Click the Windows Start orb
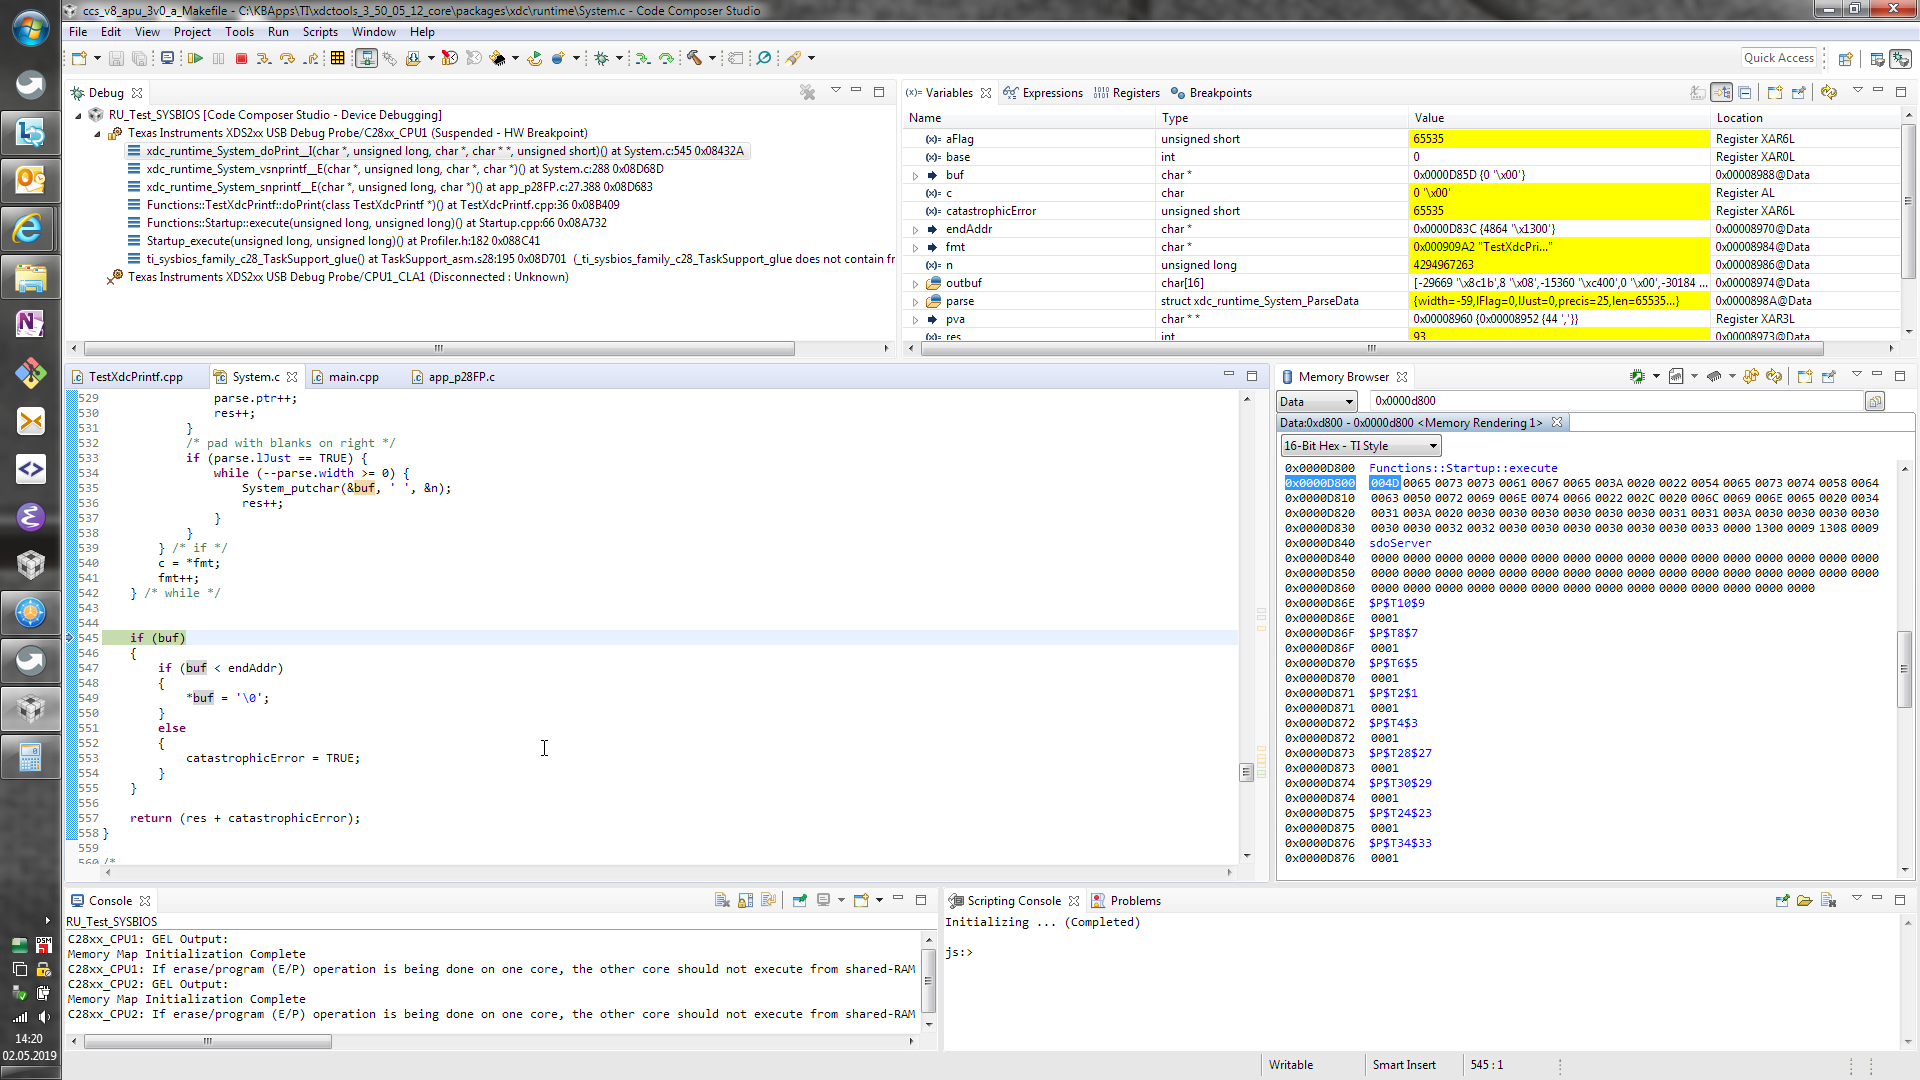1920x1080 pixels. 30,28
